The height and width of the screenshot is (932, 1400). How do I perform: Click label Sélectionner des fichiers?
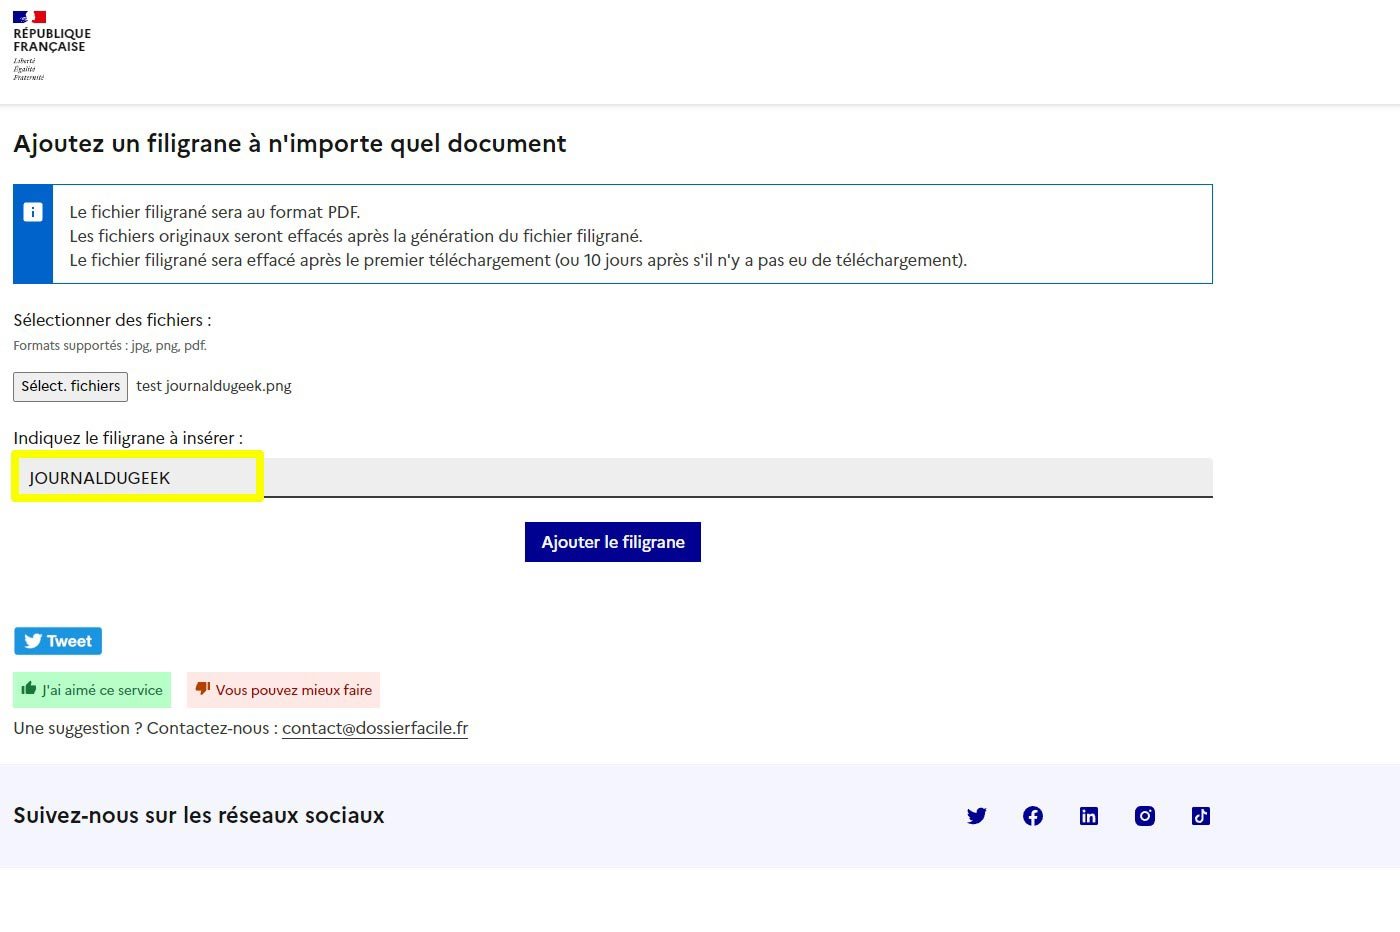[x=112, y=320]
